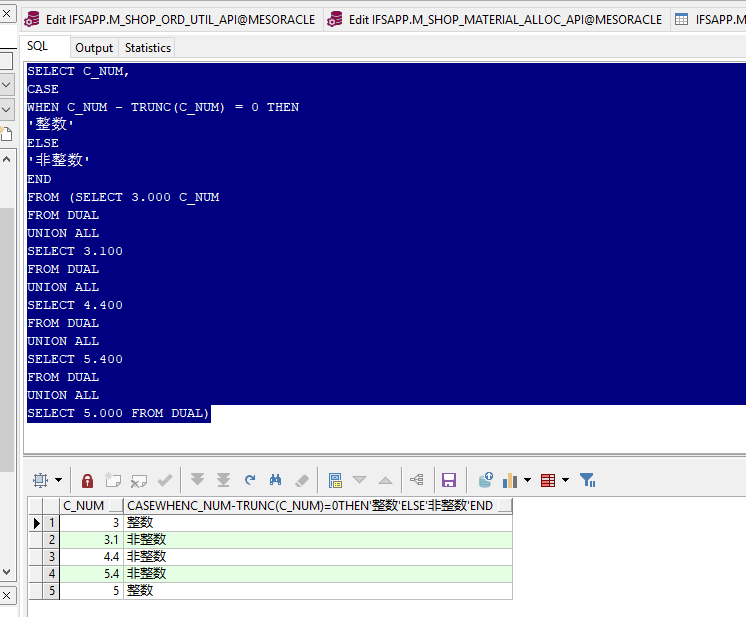Viewport: 746px width, 617px height.
Task: Open the chart options dropdown arrow
Action: click(x=528, y=480)
